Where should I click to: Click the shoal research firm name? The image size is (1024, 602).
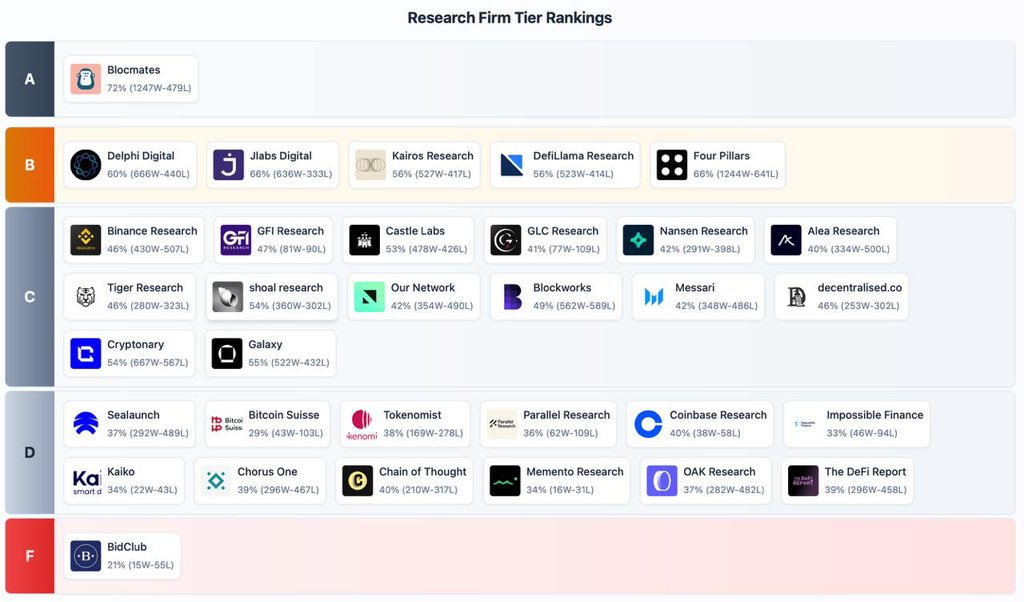click(286, 288)
